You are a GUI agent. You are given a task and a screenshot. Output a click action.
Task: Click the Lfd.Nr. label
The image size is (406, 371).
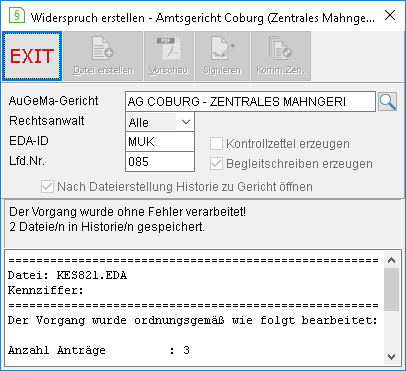click(x=27, y=161)
